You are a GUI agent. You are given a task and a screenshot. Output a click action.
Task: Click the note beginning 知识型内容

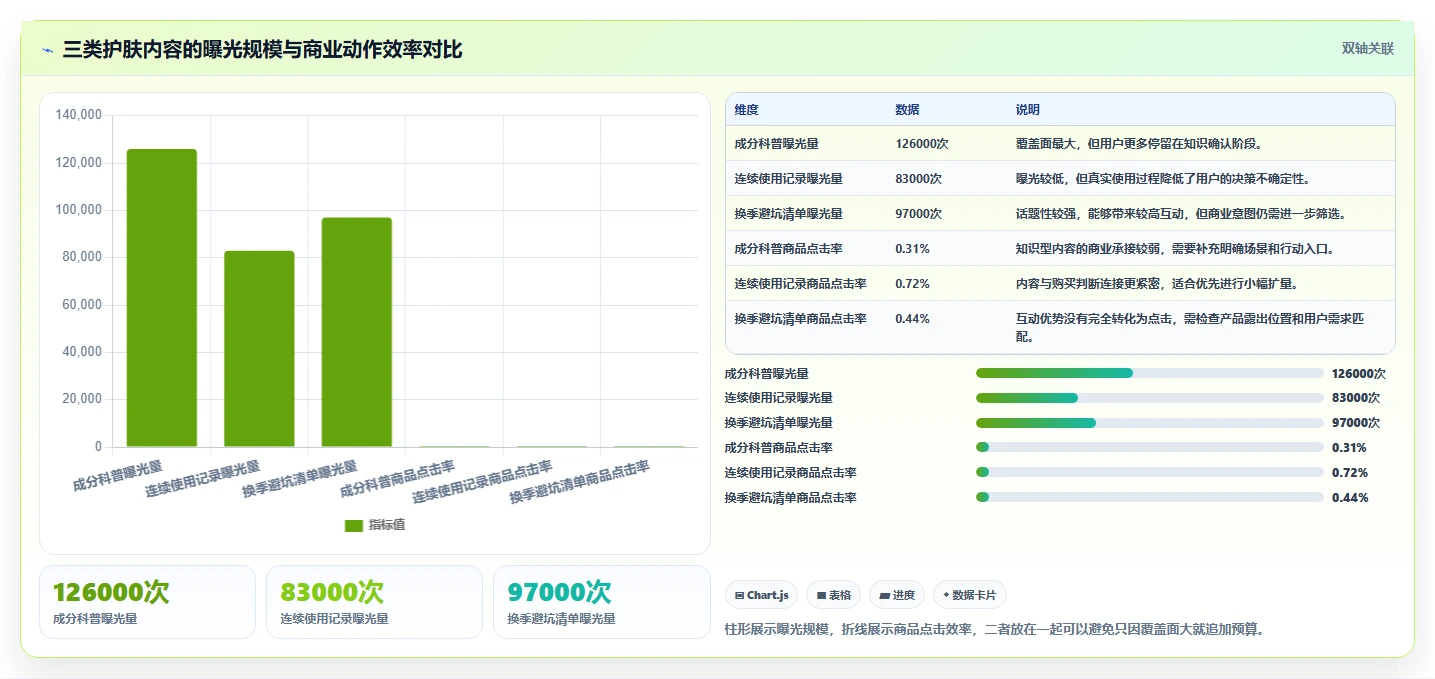[1174, 249]
